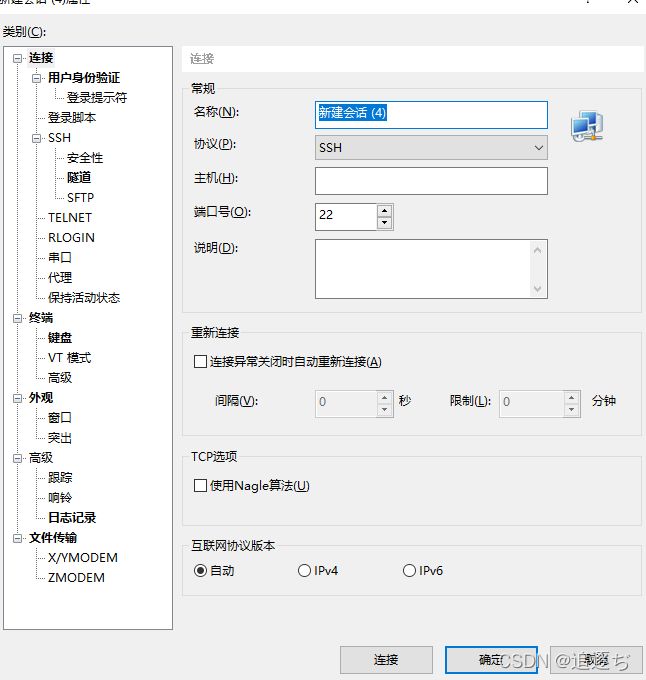Image resolution: width=646 pixels, height=680 pixels.
Task: Collapse the 高级 category tree node
Action: coord(17,458)
